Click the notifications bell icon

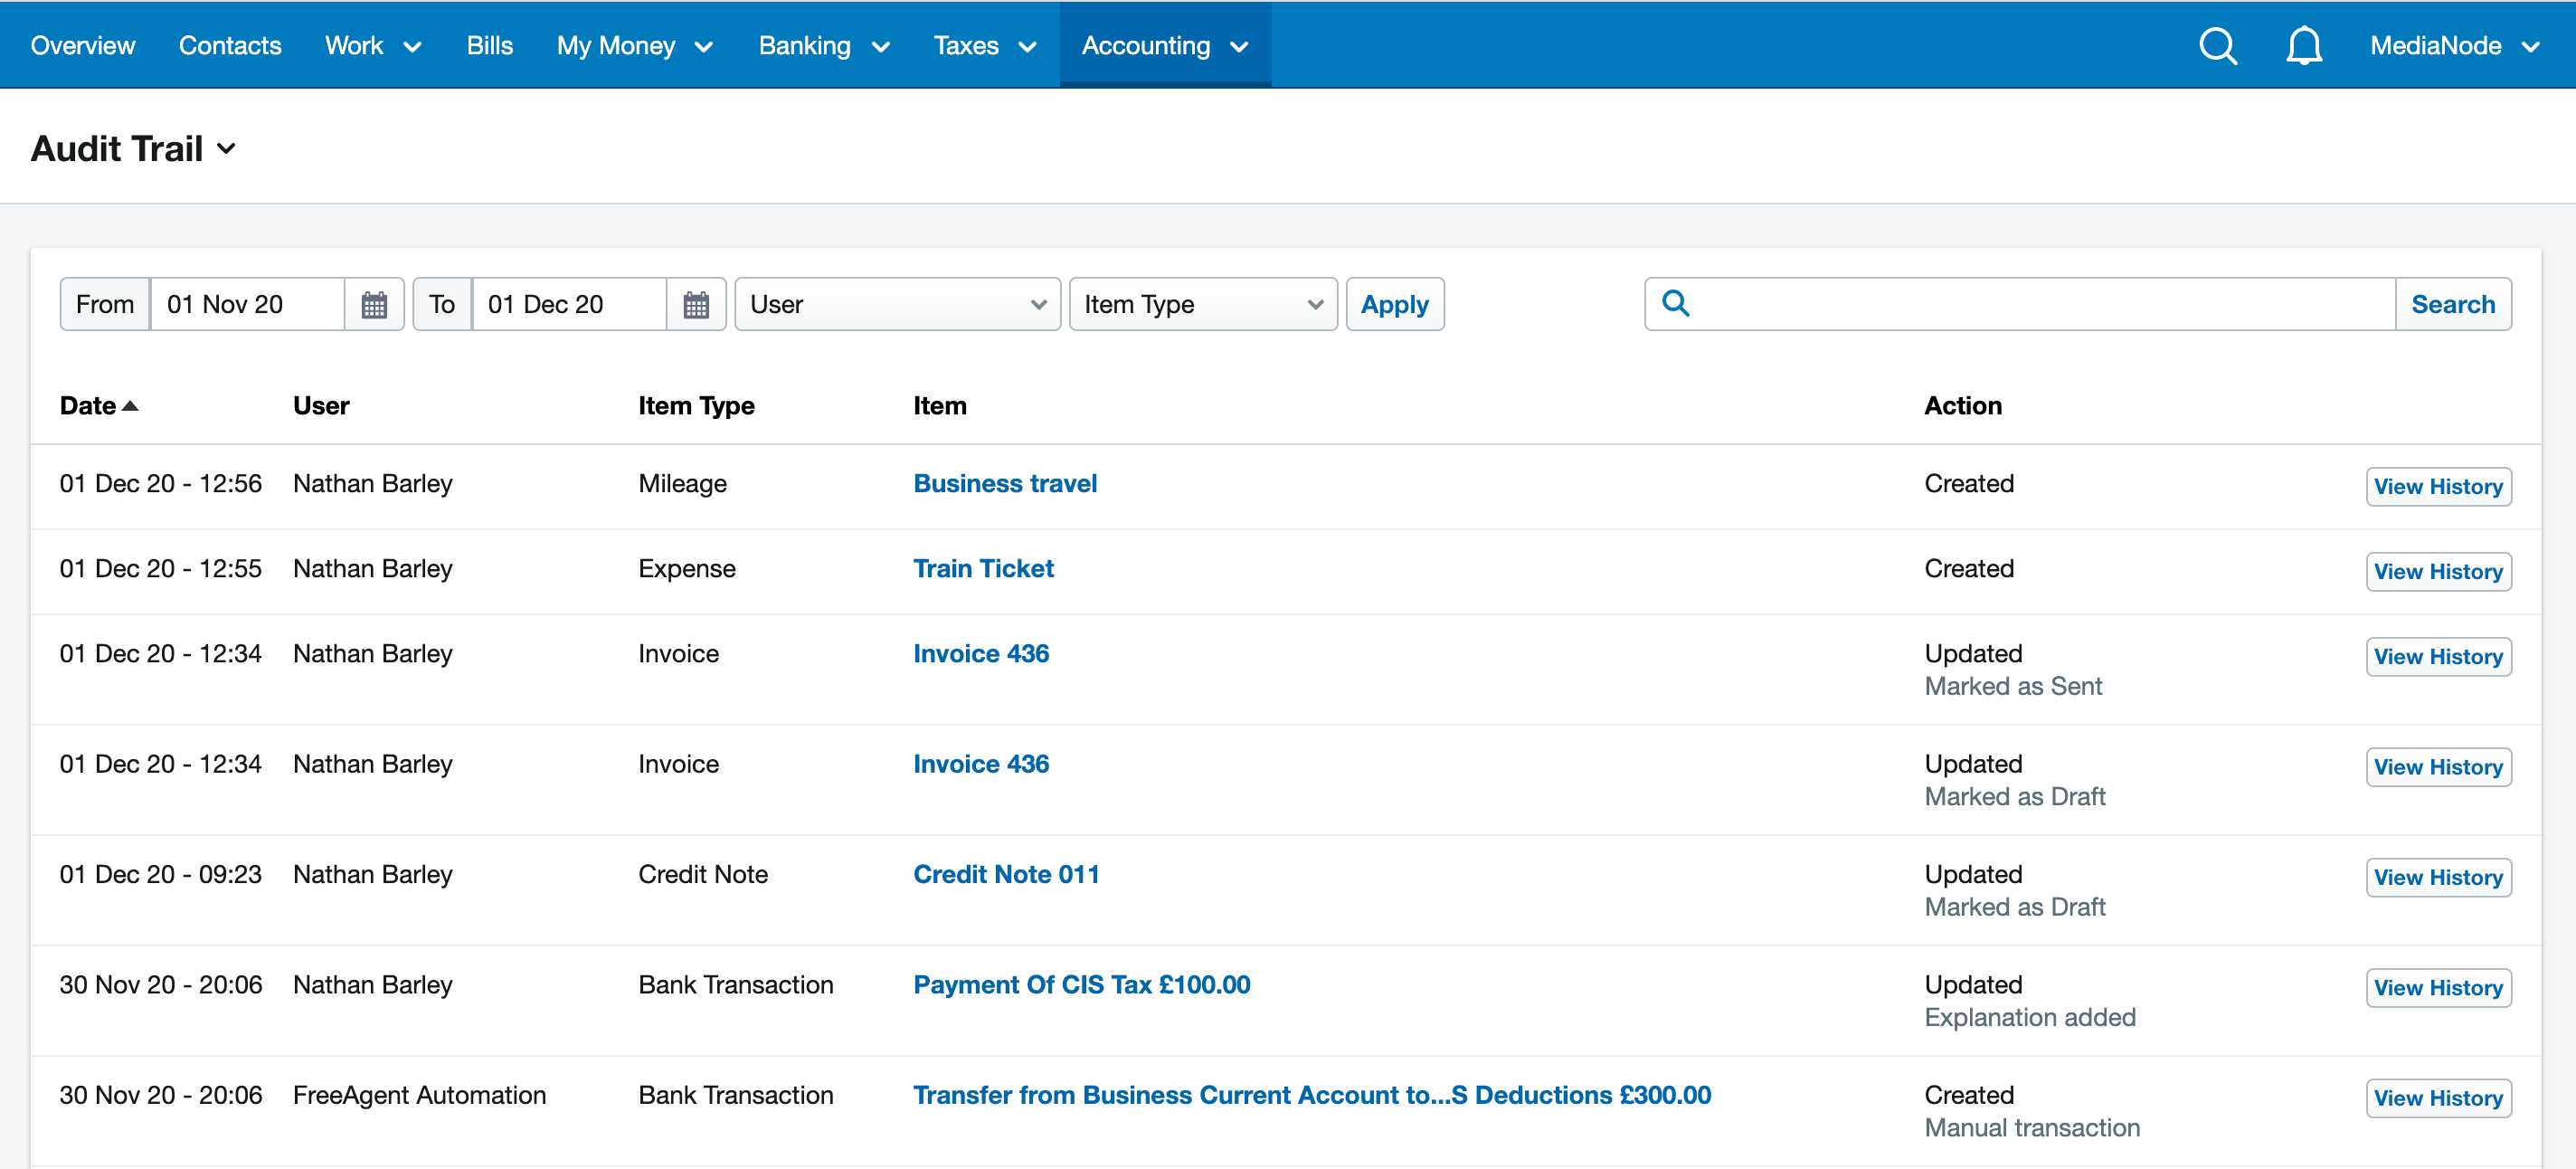2302,44
